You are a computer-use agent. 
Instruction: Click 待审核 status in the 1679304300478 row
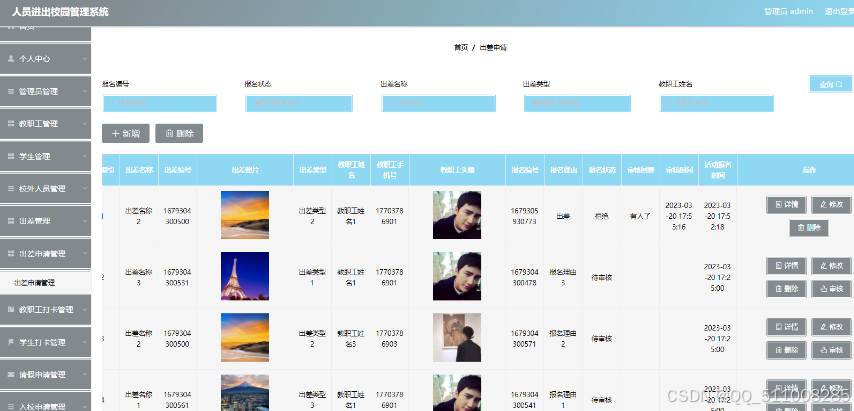pyautogui.click(x=602, y=278)
